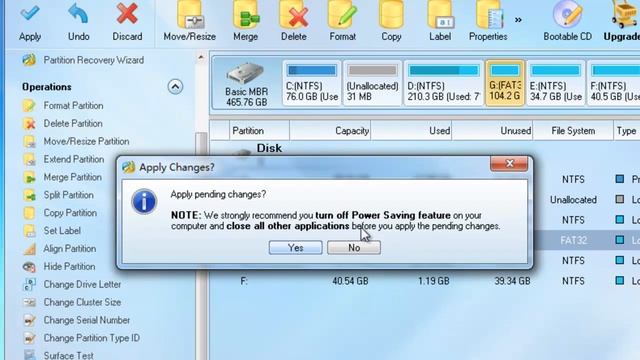Click the Copy toolbar icon
The image size is (640, 360).
(391, 15)
